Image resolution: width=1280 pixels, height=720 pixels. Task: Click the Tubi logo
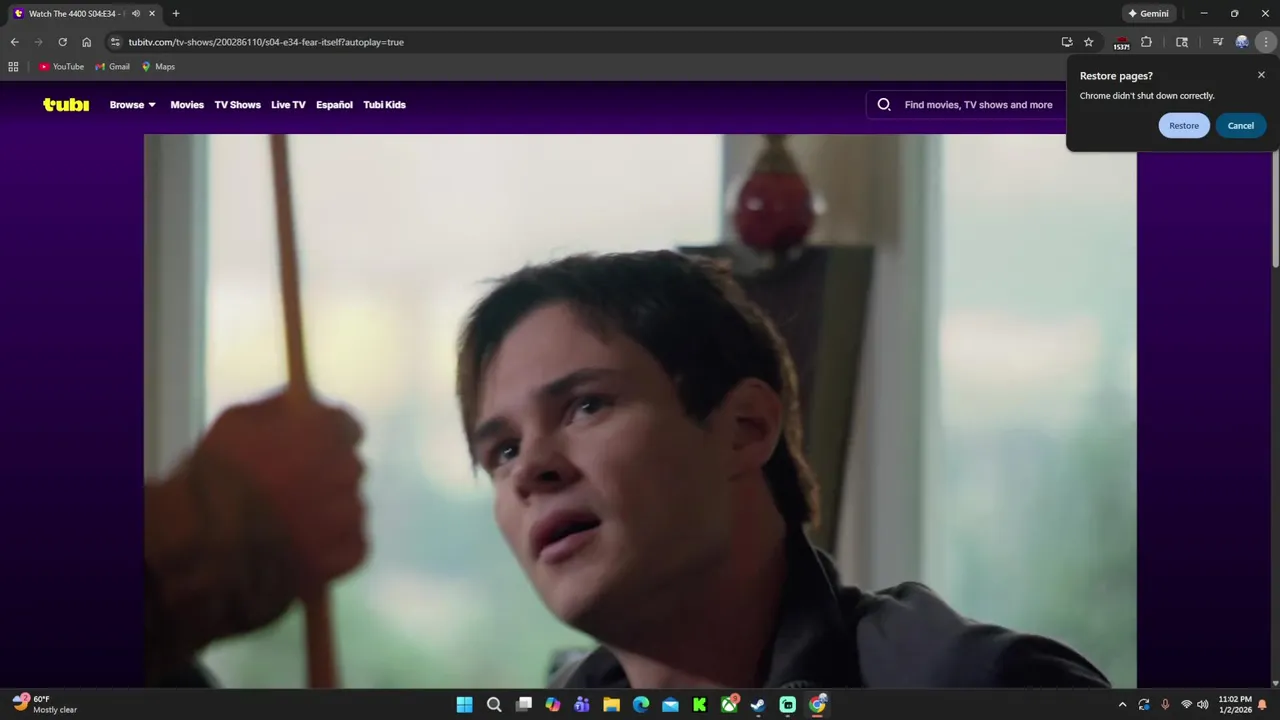coord(66,104)
